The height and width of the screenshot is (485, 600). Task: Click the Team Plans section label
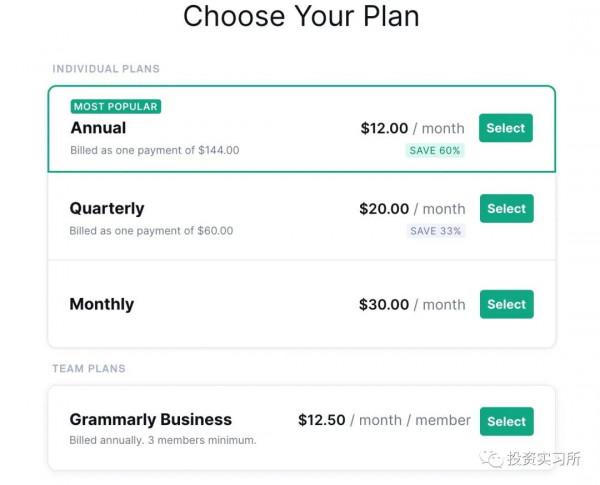(x=89, y=369)
